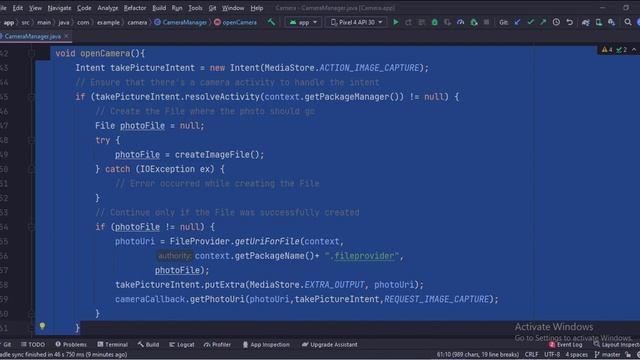Open the TODO tool window

point(33,344)
